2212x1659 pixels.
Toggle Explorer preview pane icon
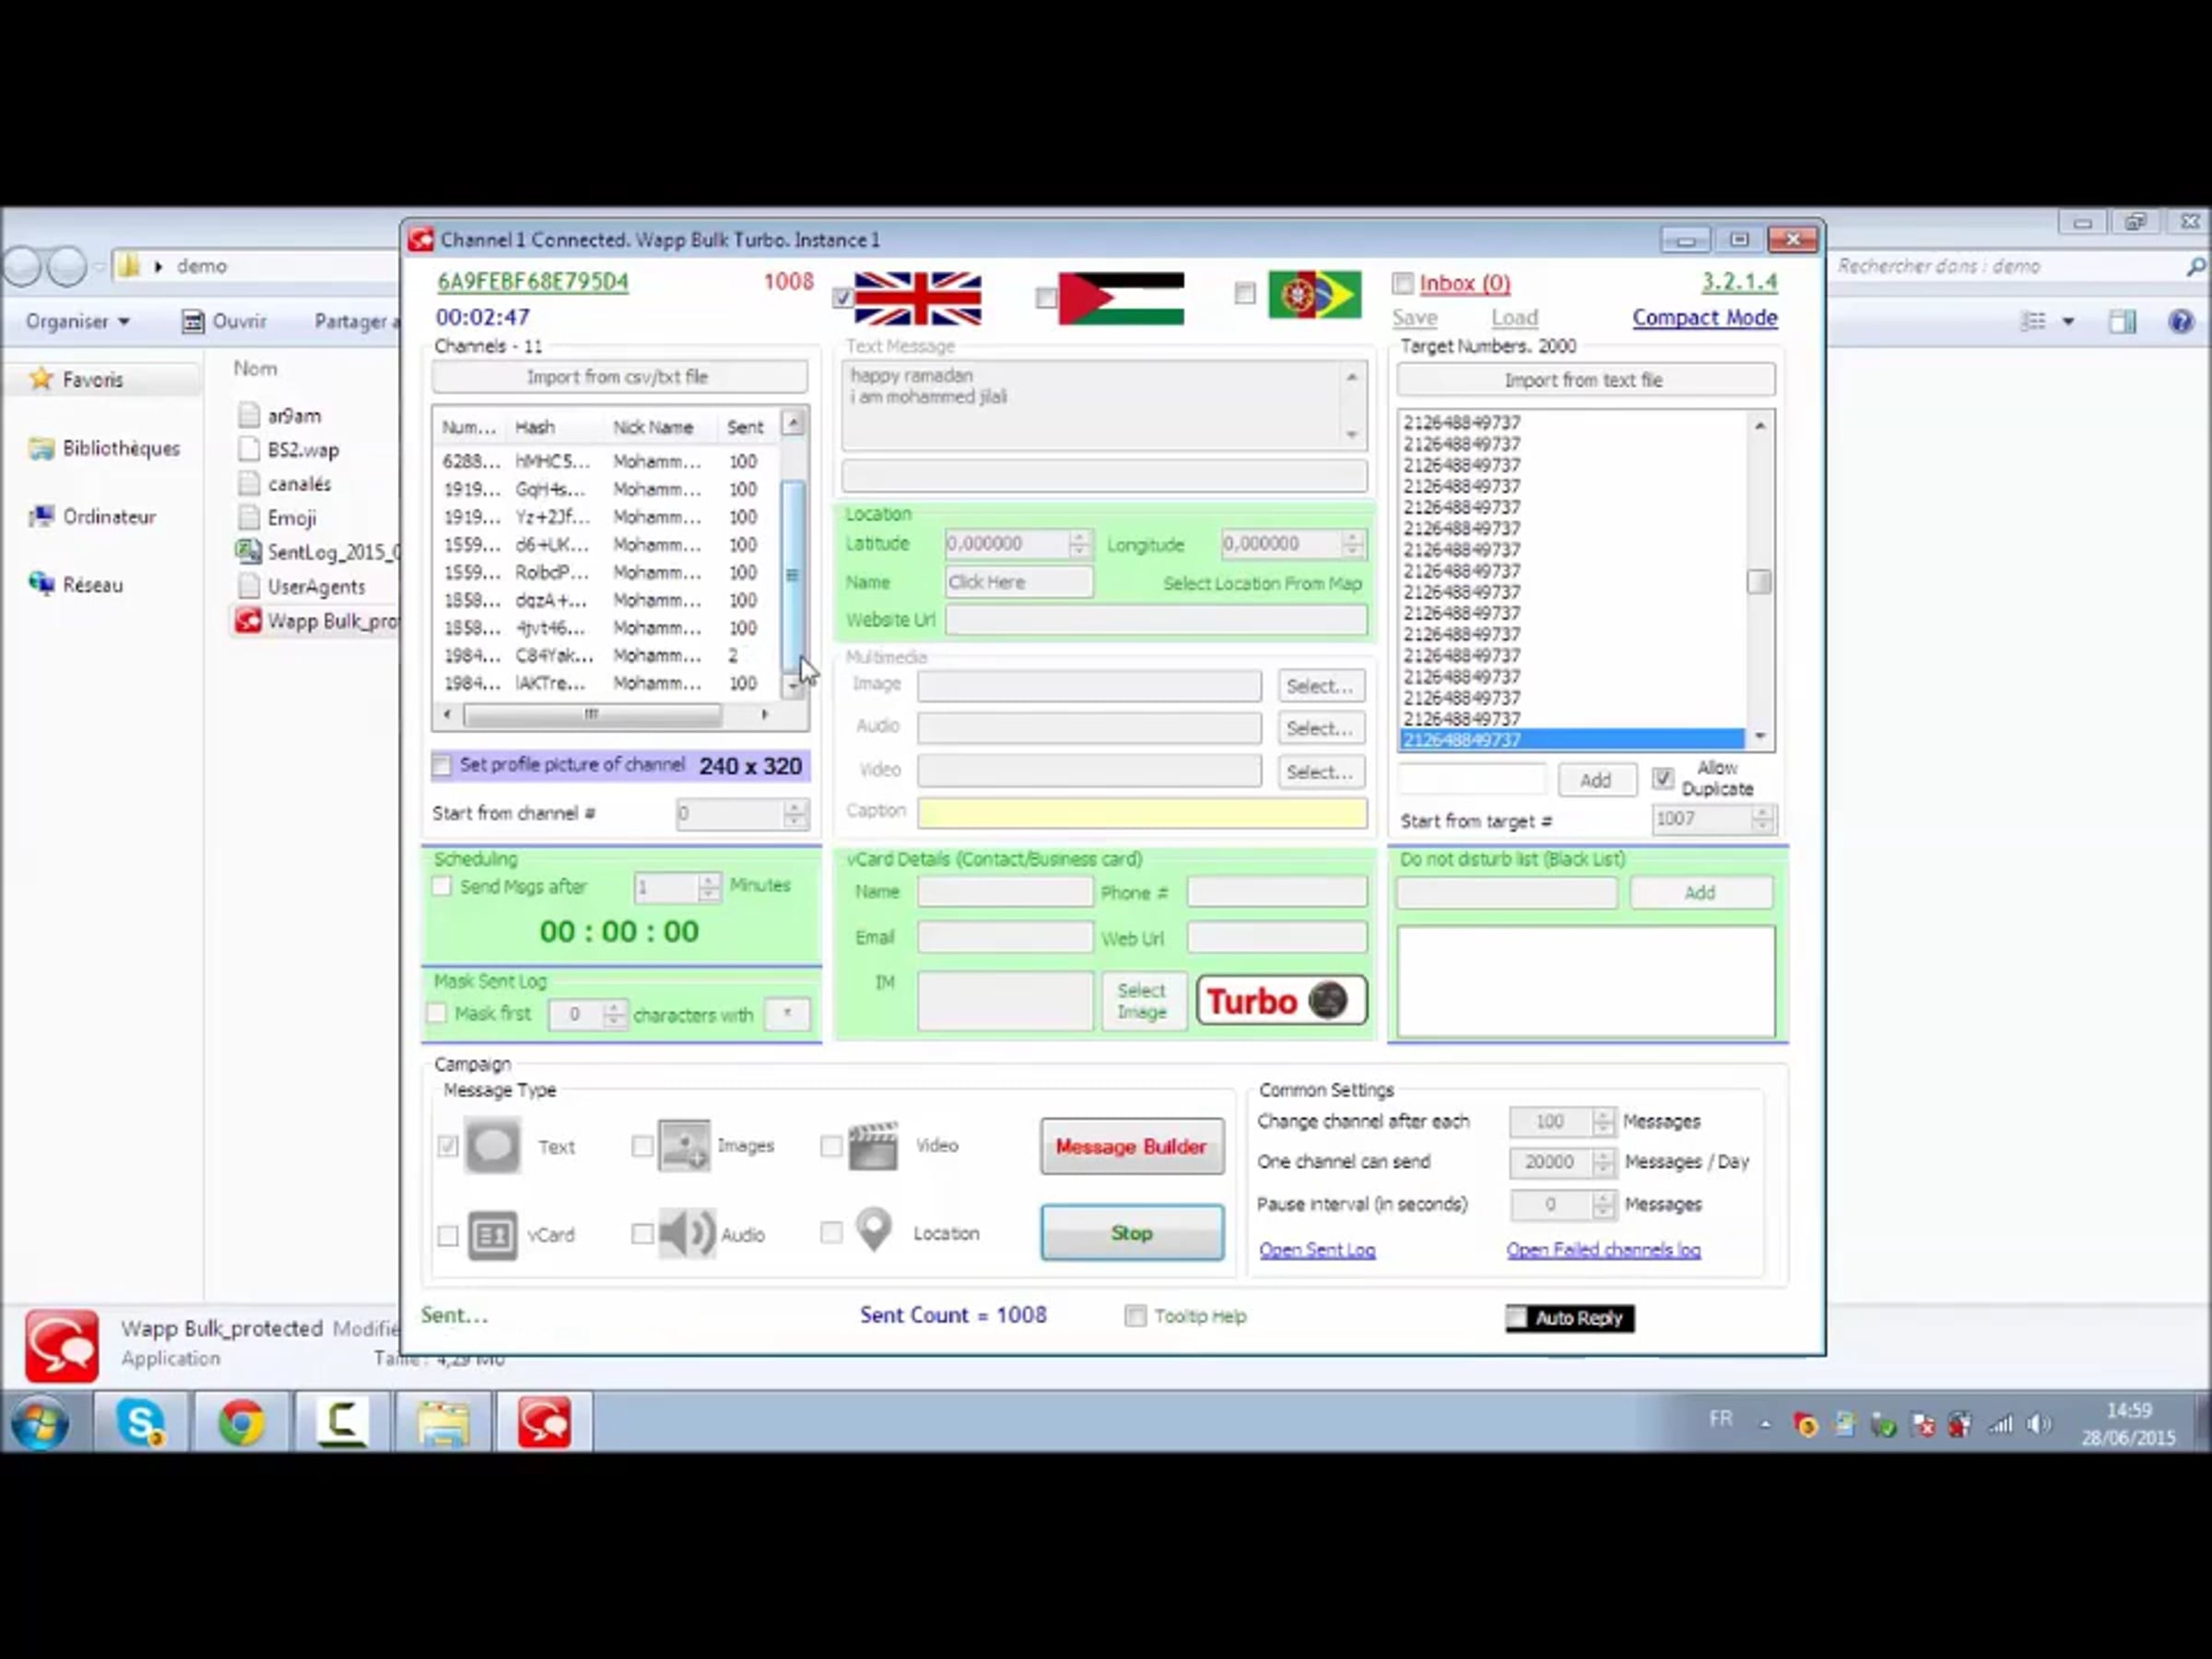tap(2122, 321)
